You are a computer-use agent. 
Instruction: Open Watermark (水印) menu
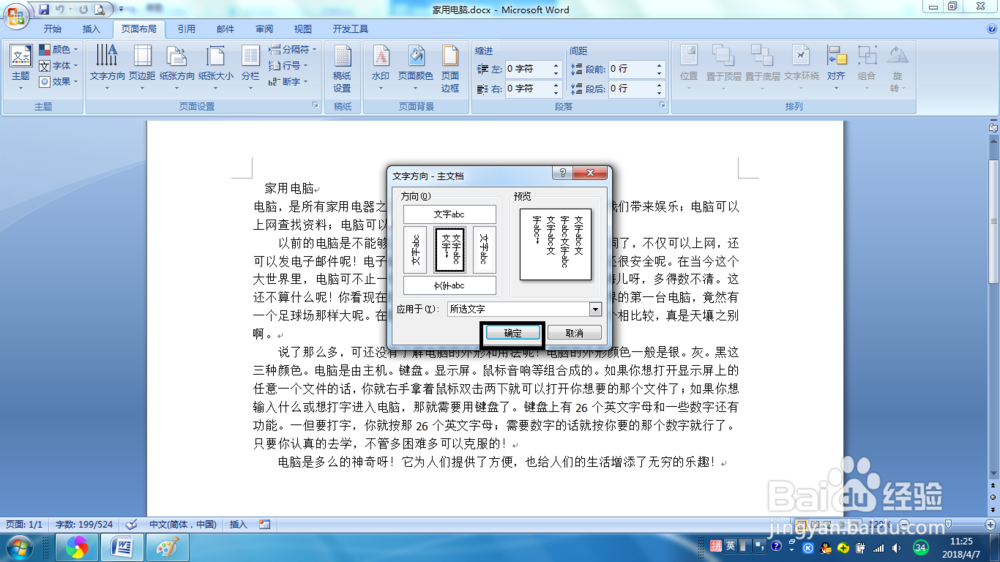tap(381, 66)
